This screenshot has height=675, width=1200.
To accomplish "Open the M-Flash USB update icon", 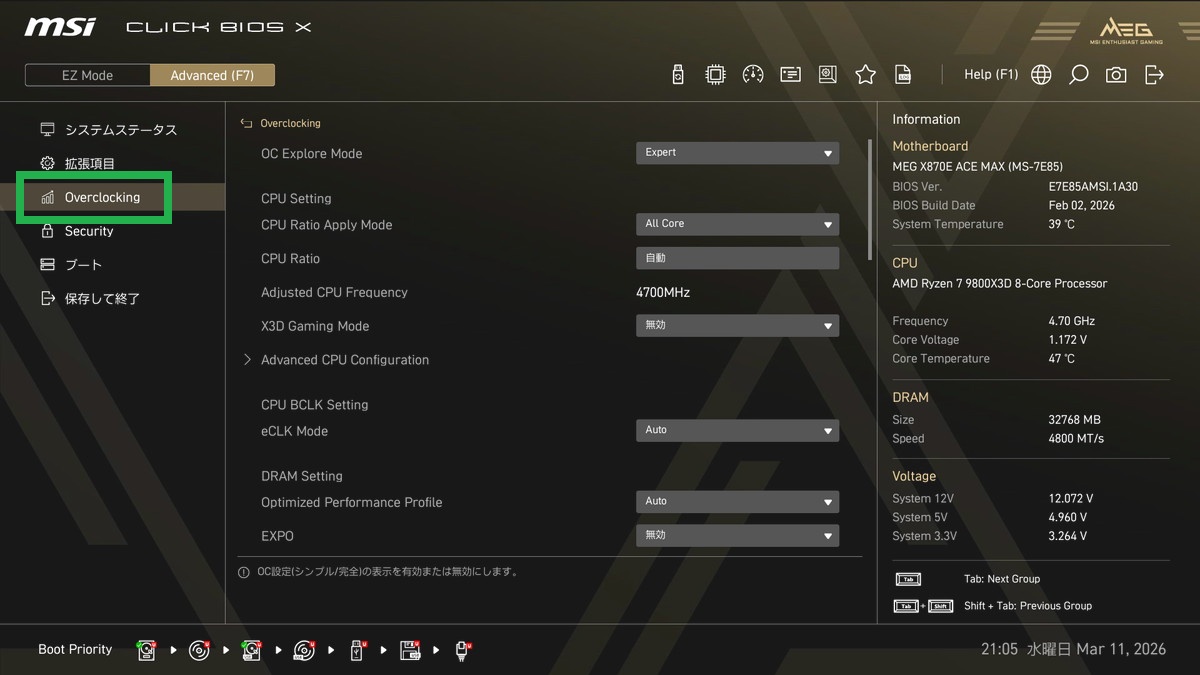I will click(678, 75).
